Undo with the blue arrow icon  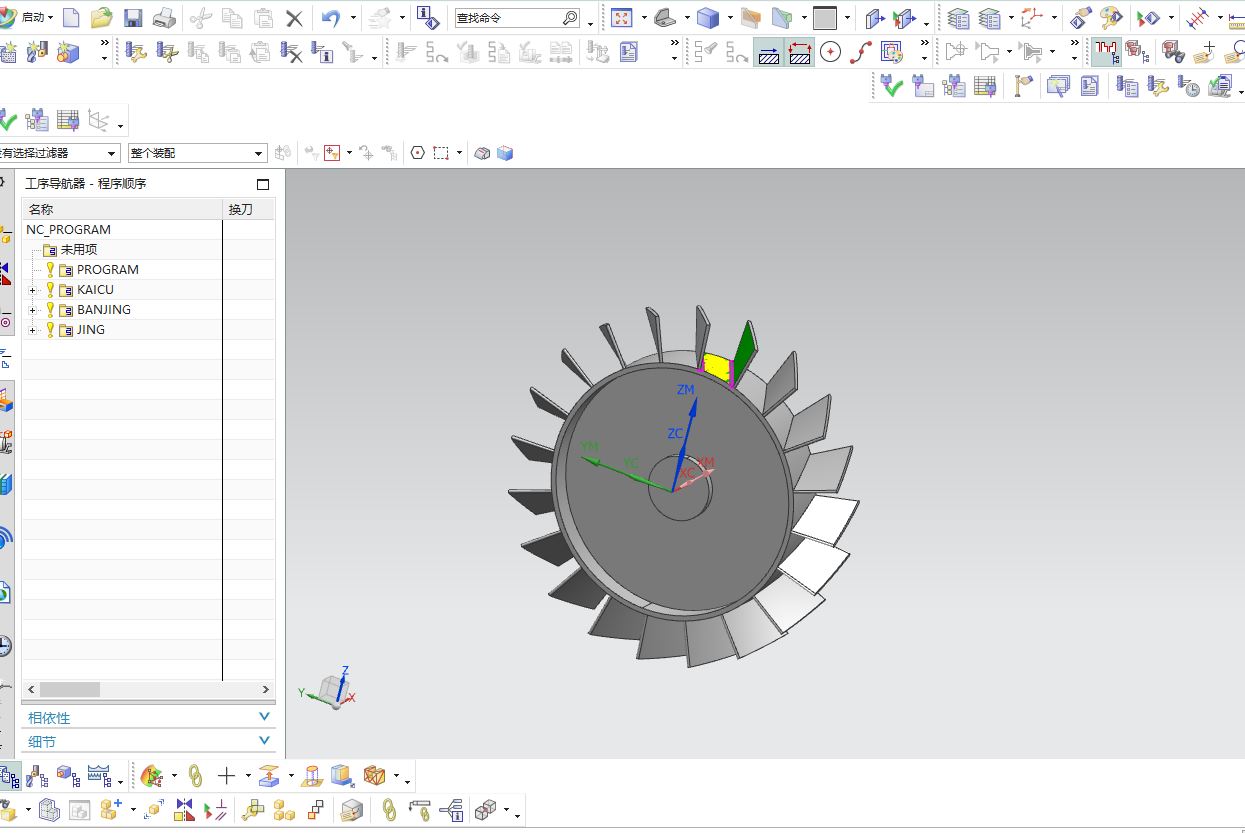click(x=331, y=18)
